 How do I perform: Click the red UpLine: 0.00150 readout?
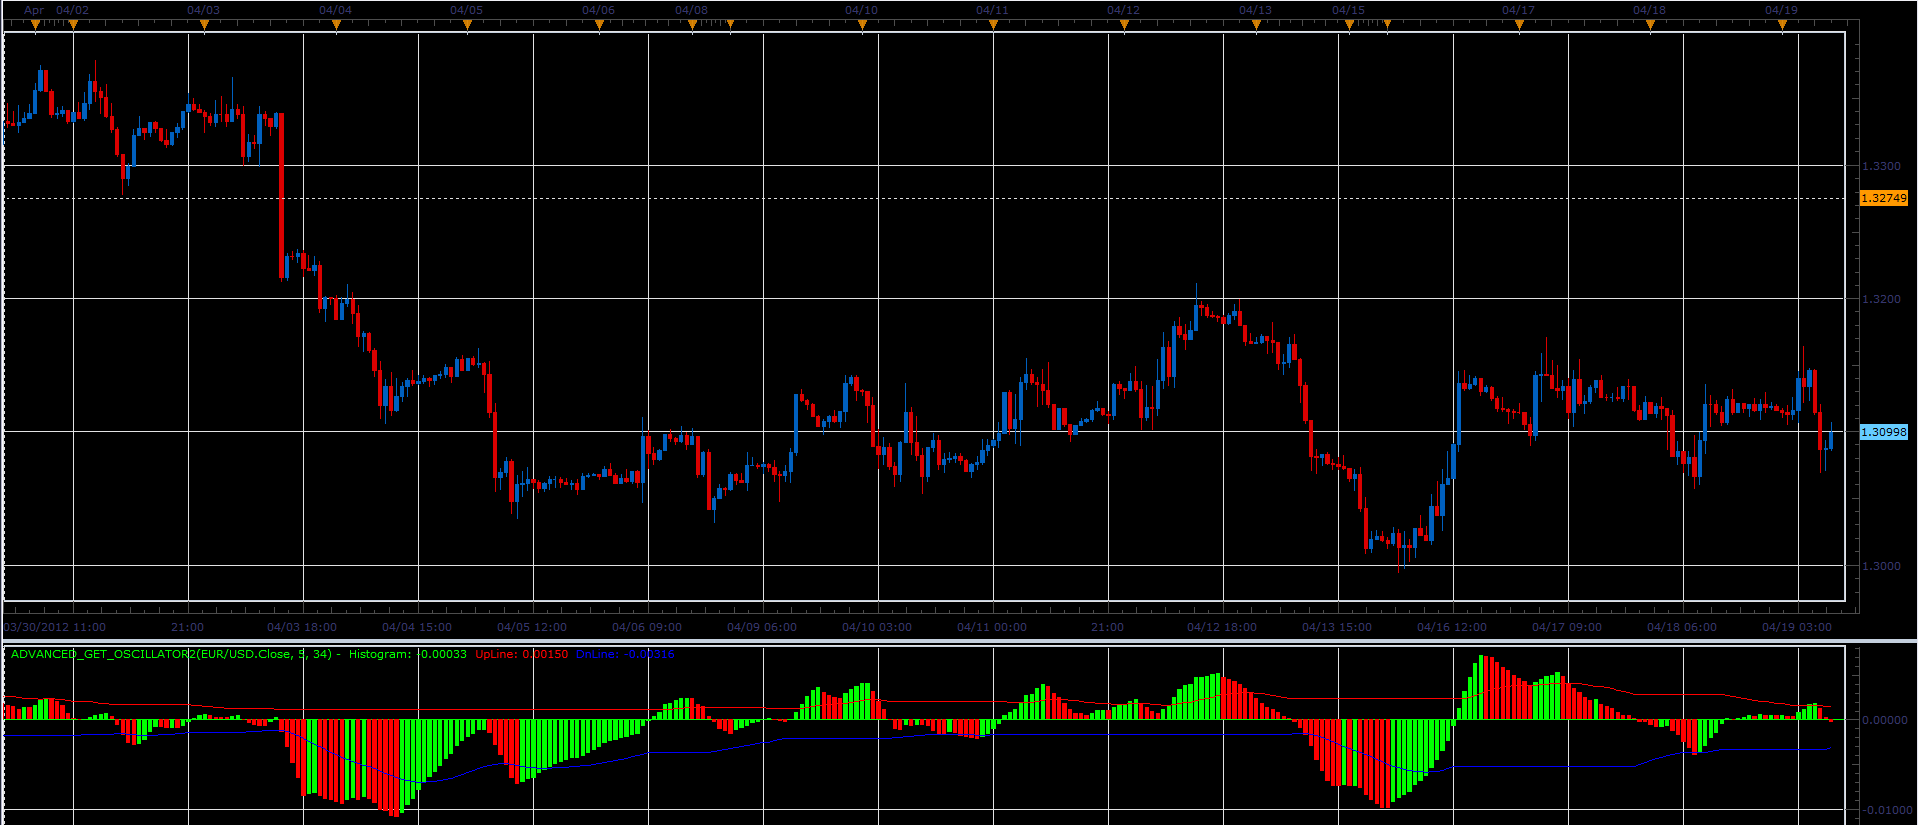[521, 654]
